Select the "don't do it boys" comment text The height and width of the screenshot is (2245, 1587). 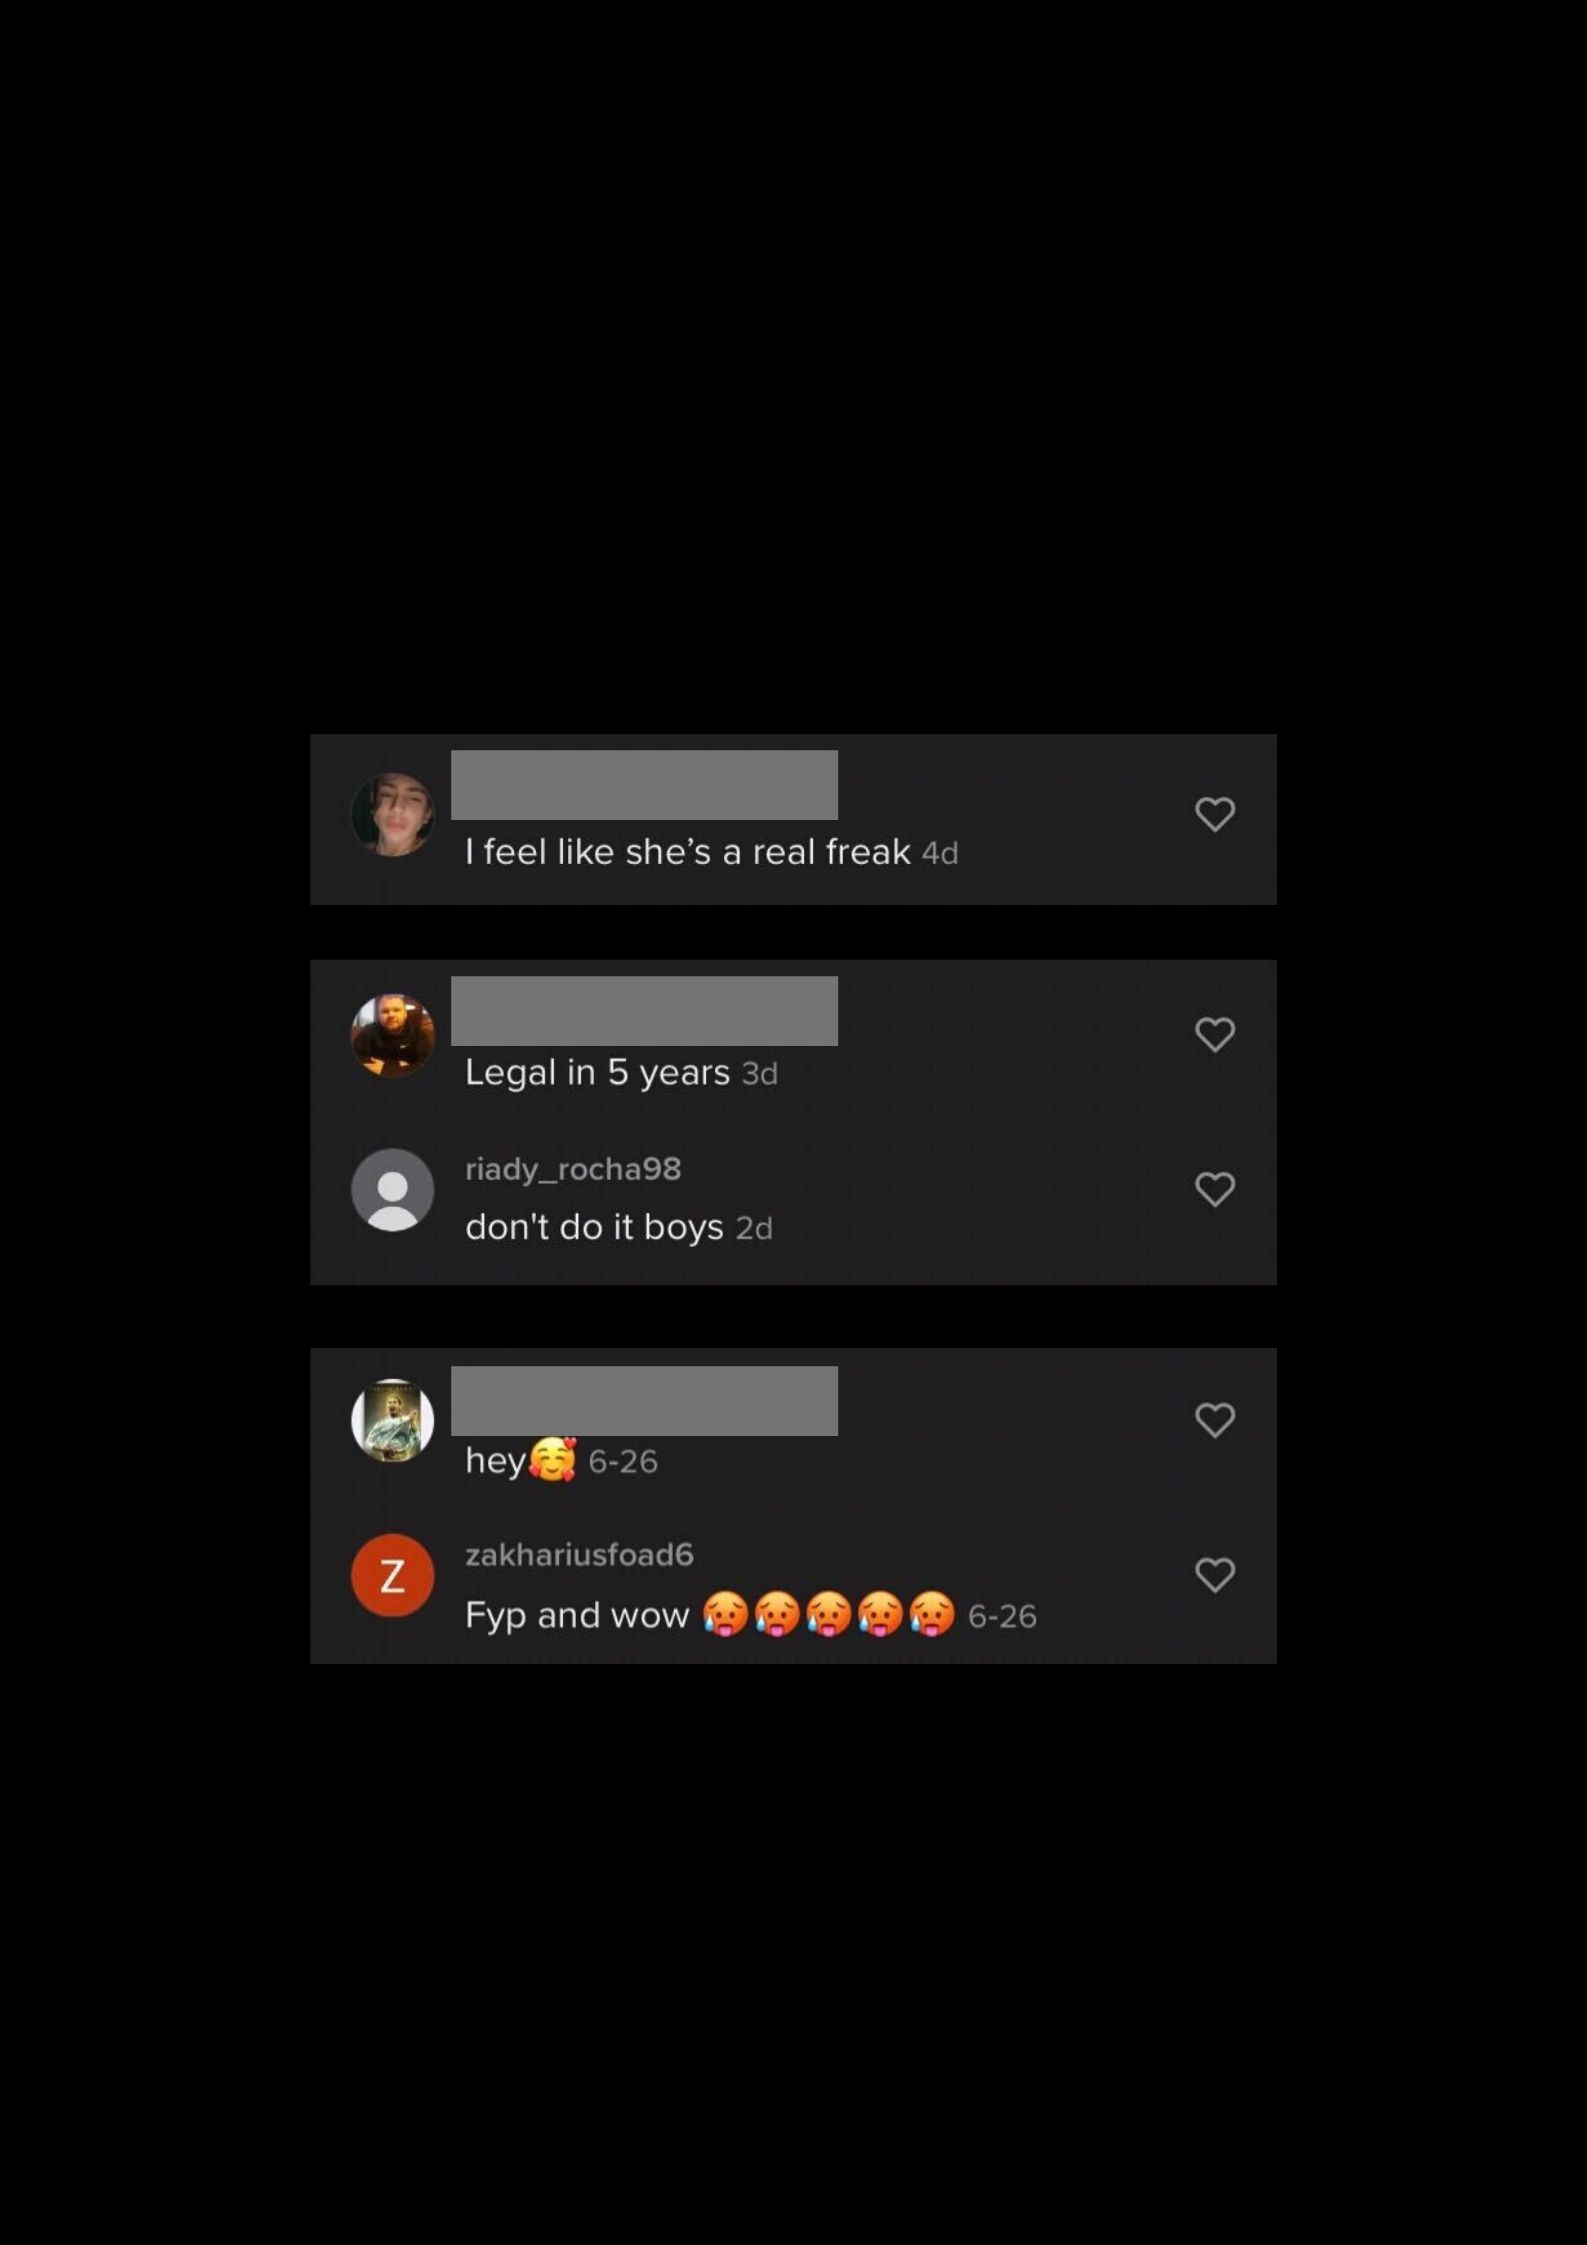[594, 1227]
